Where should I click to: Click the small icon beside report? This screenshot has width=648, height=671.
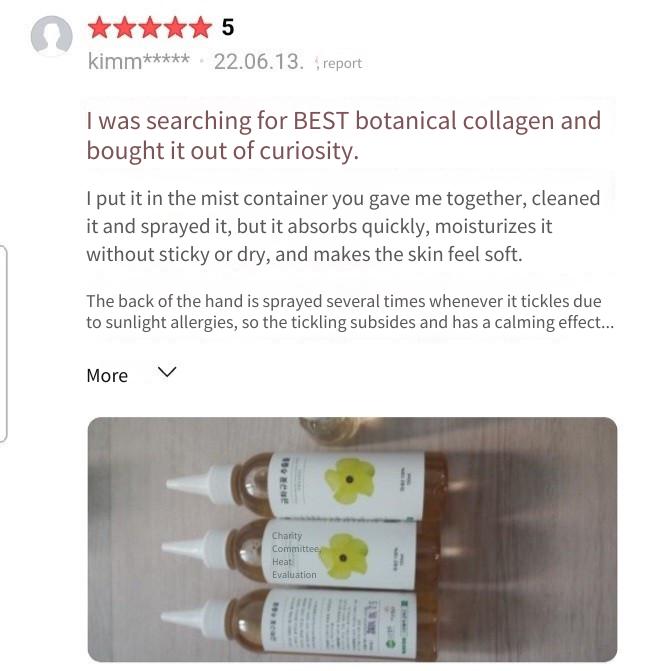(317, 64)
